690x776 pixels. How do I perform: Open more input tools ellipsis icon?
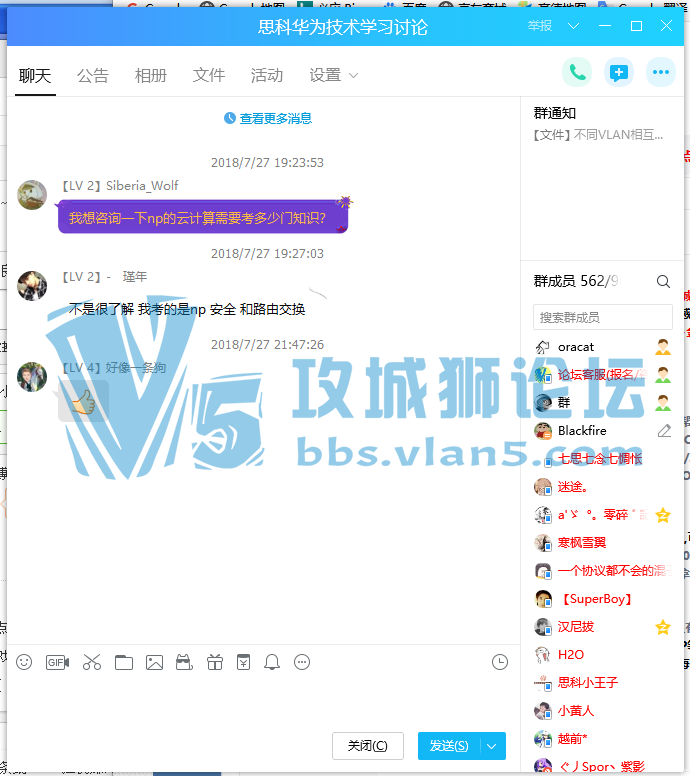(302, 662)
